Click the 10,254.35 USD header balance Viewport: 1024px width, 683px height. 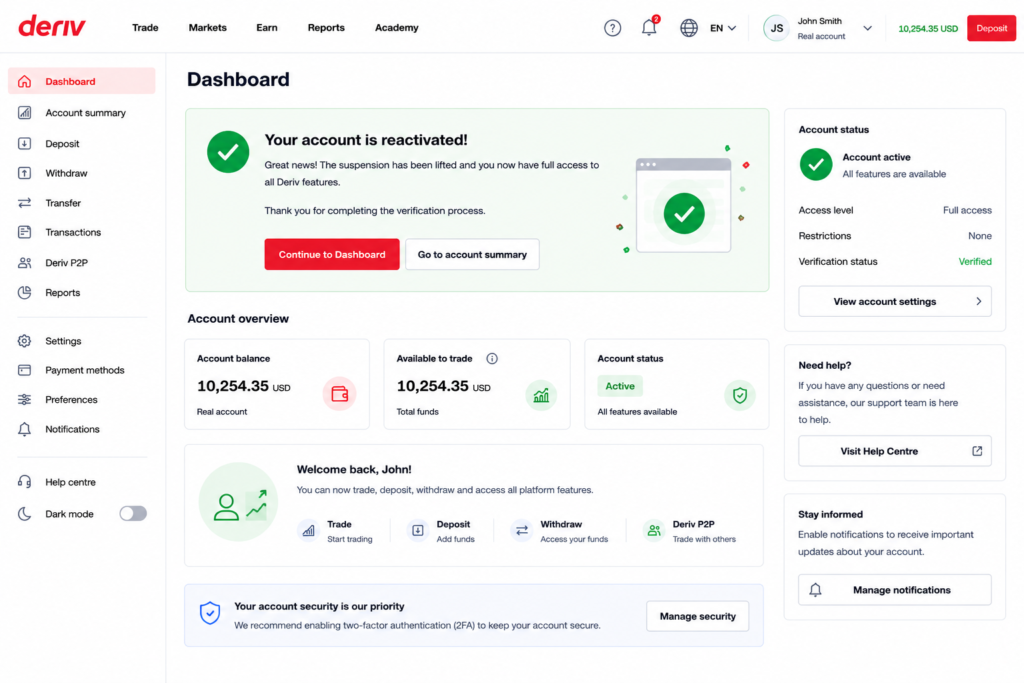click(927, 29)
